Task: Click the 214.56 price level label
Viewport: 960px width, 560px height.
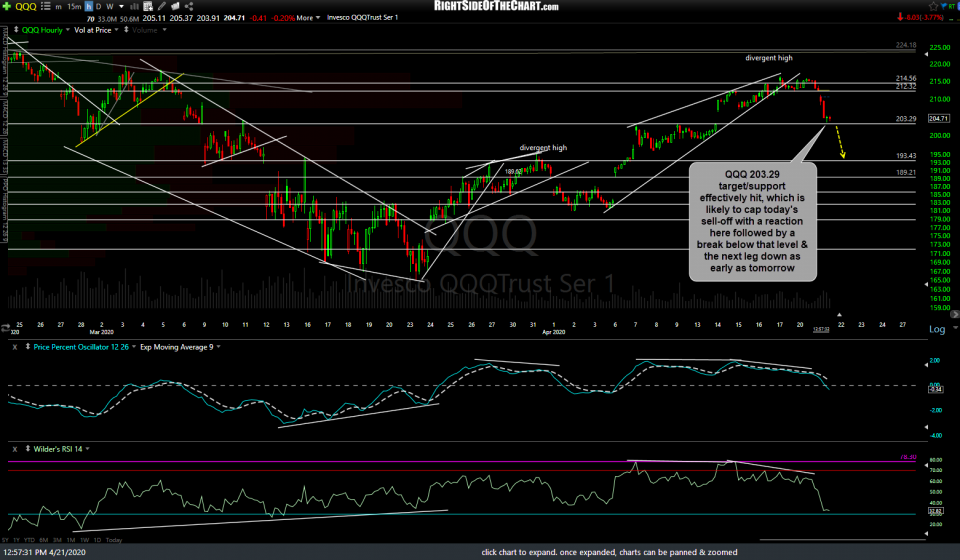Action: coord(906,78)
